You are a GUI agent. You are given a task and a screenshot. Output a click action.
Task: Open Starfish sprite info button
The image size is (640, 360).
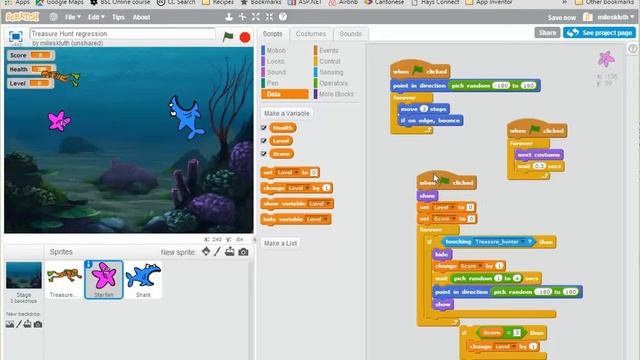89,264
